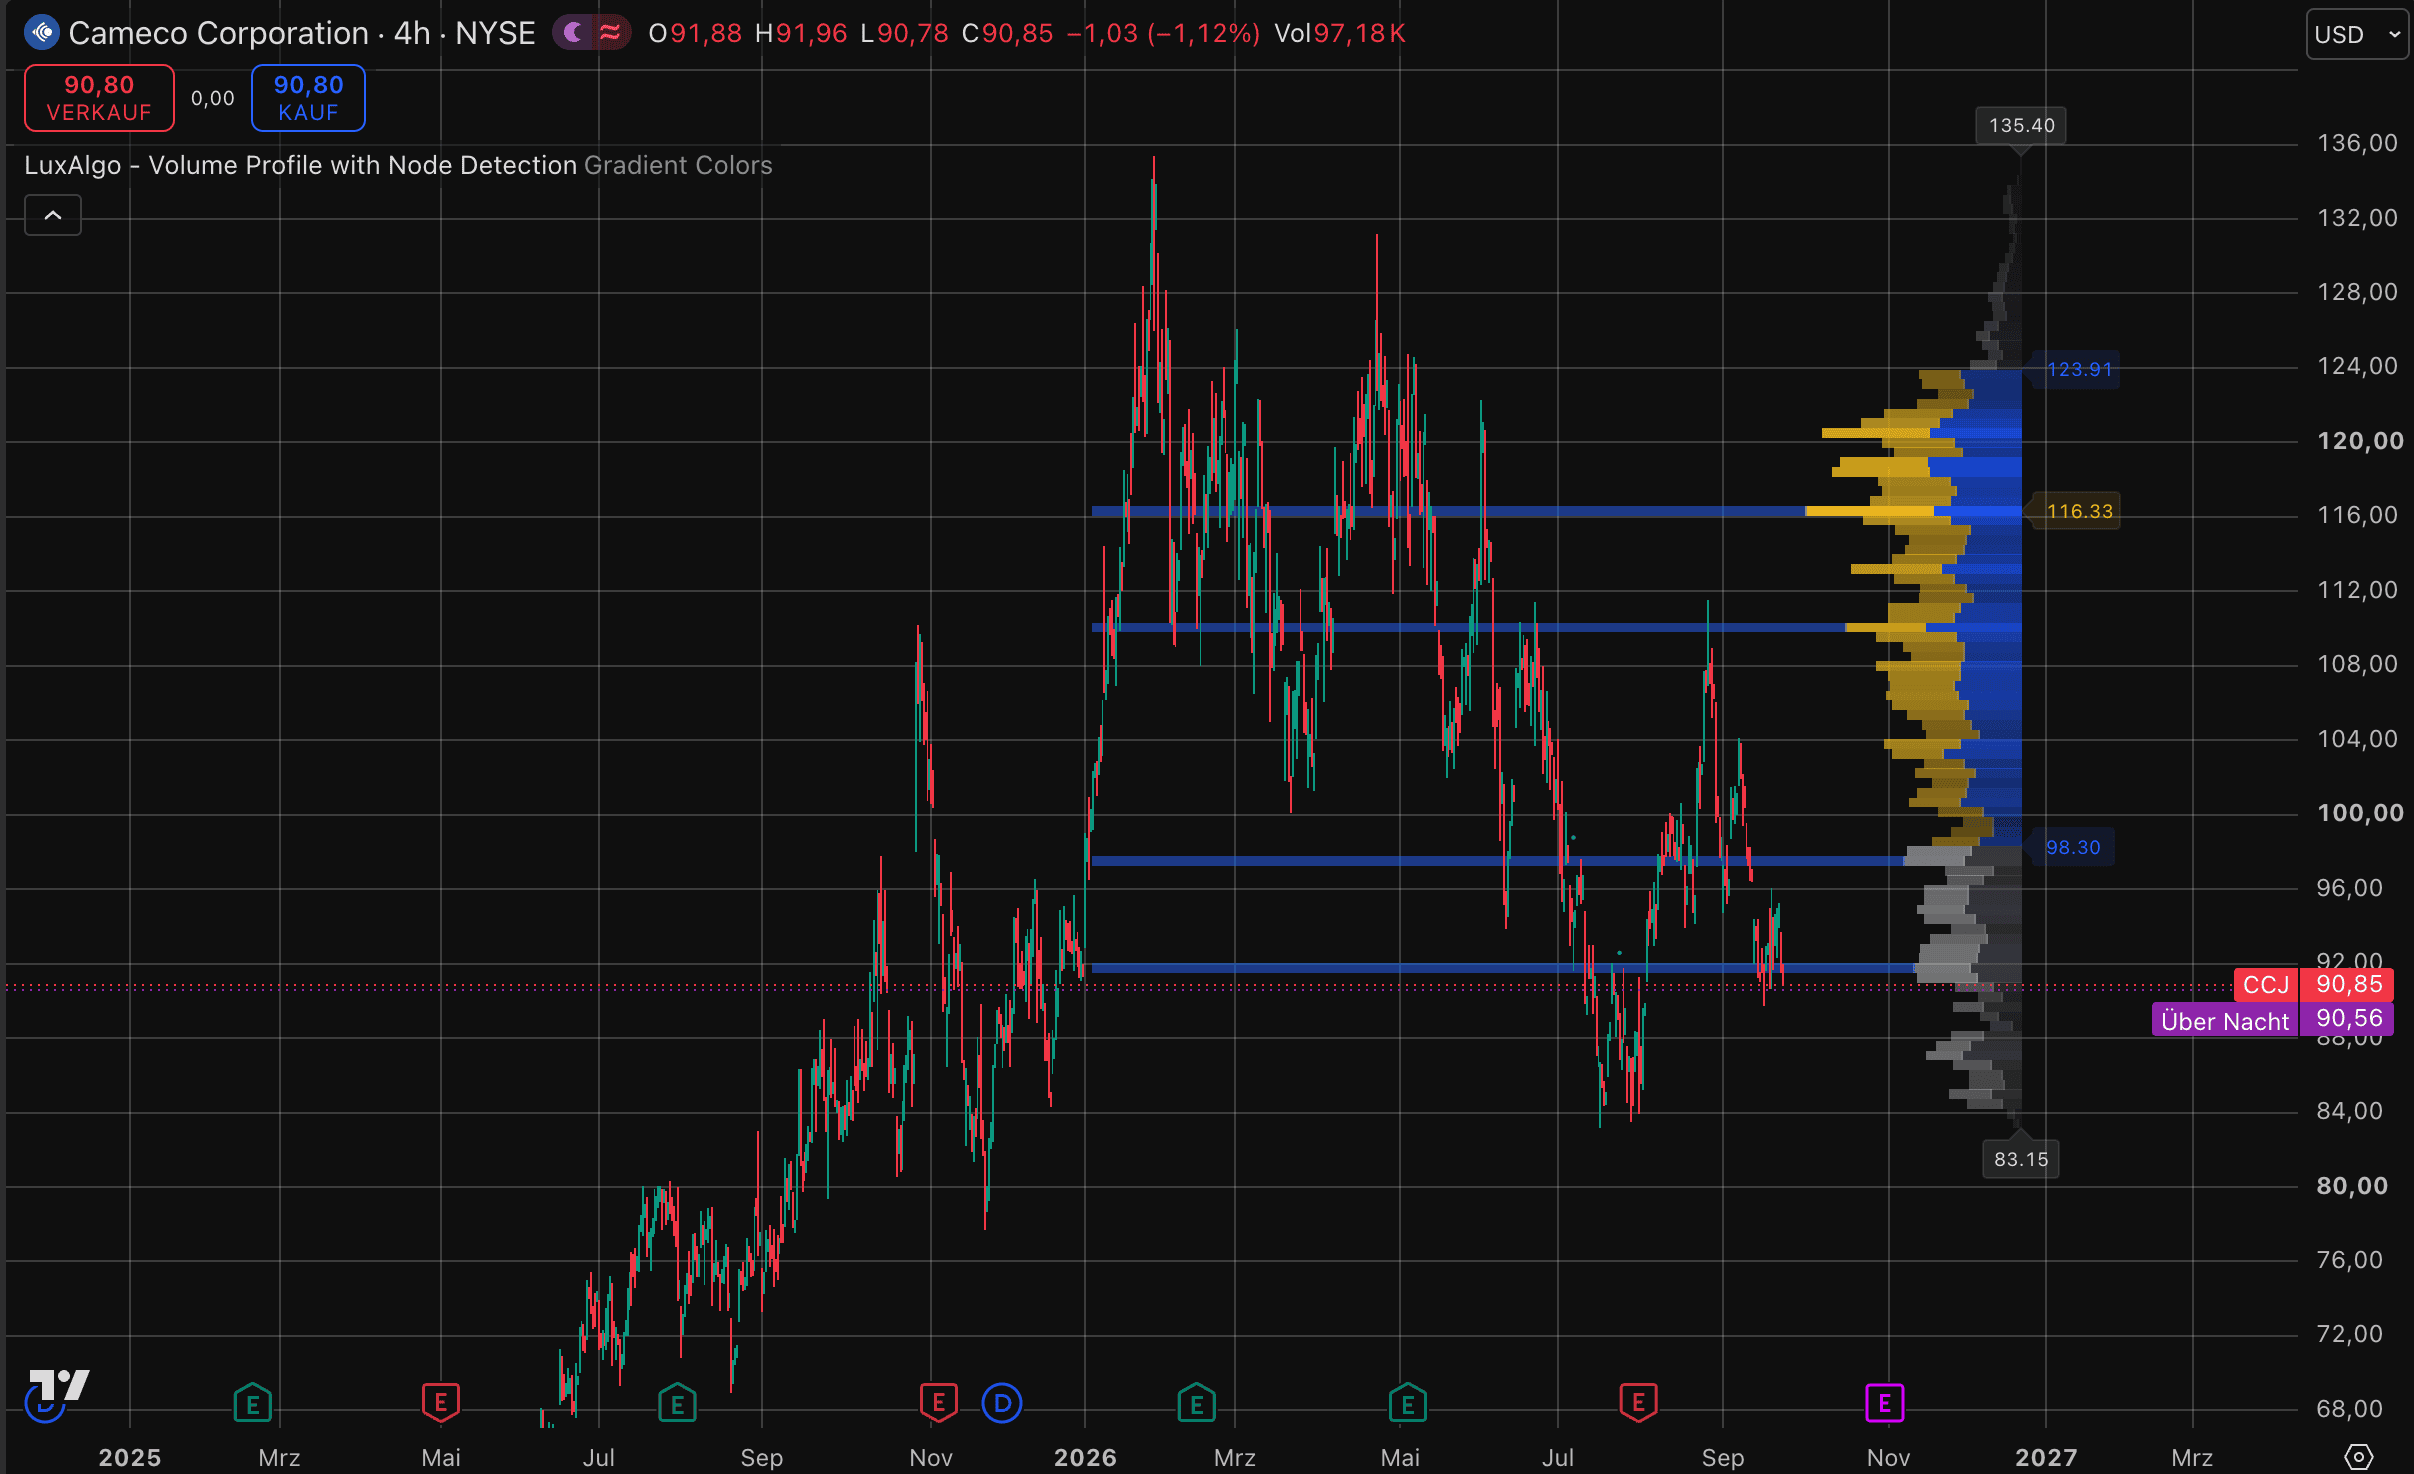This screenshot has height=1474, width=2414.
Task: Collapse the indicator legend with the chevron
Action: coord(53,215)
